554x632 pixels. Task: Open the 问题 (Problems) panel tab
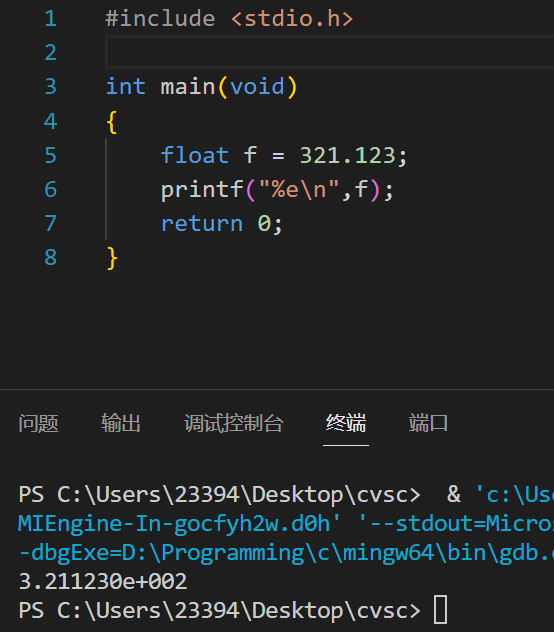[39, 423]
